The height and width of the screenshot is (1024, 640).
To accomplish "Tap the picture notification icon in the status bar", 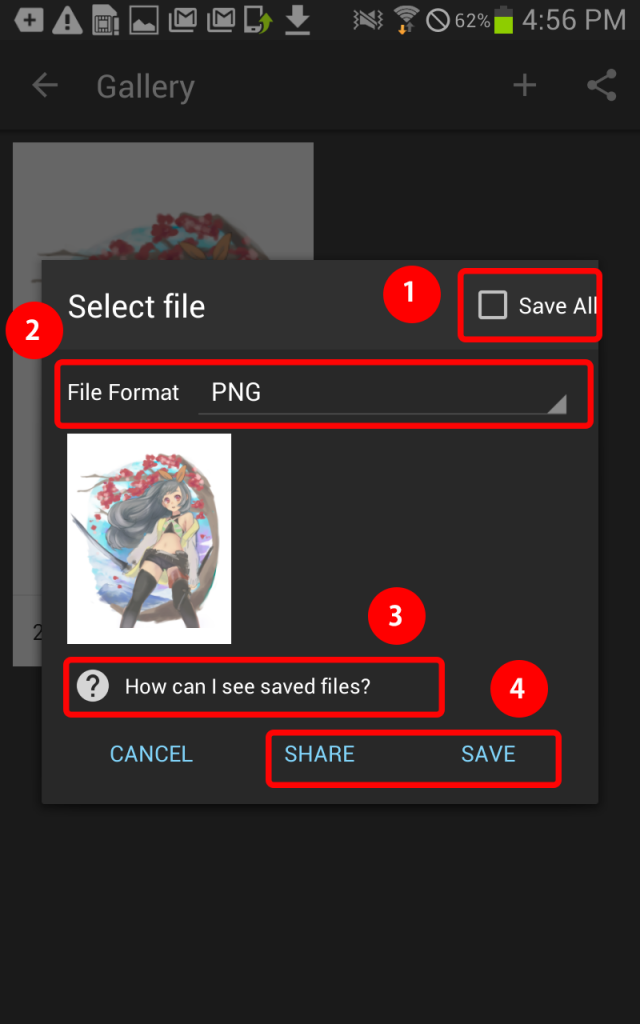I will point(144,21).
